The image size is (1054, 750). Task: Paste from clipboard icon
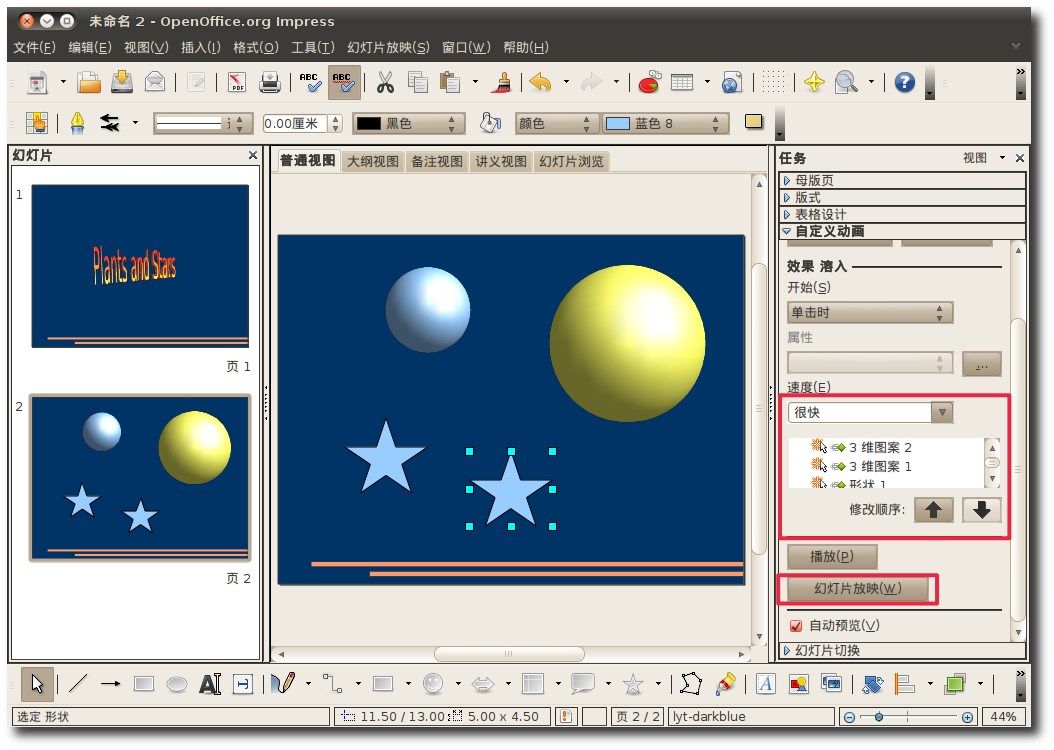(450, 83)
